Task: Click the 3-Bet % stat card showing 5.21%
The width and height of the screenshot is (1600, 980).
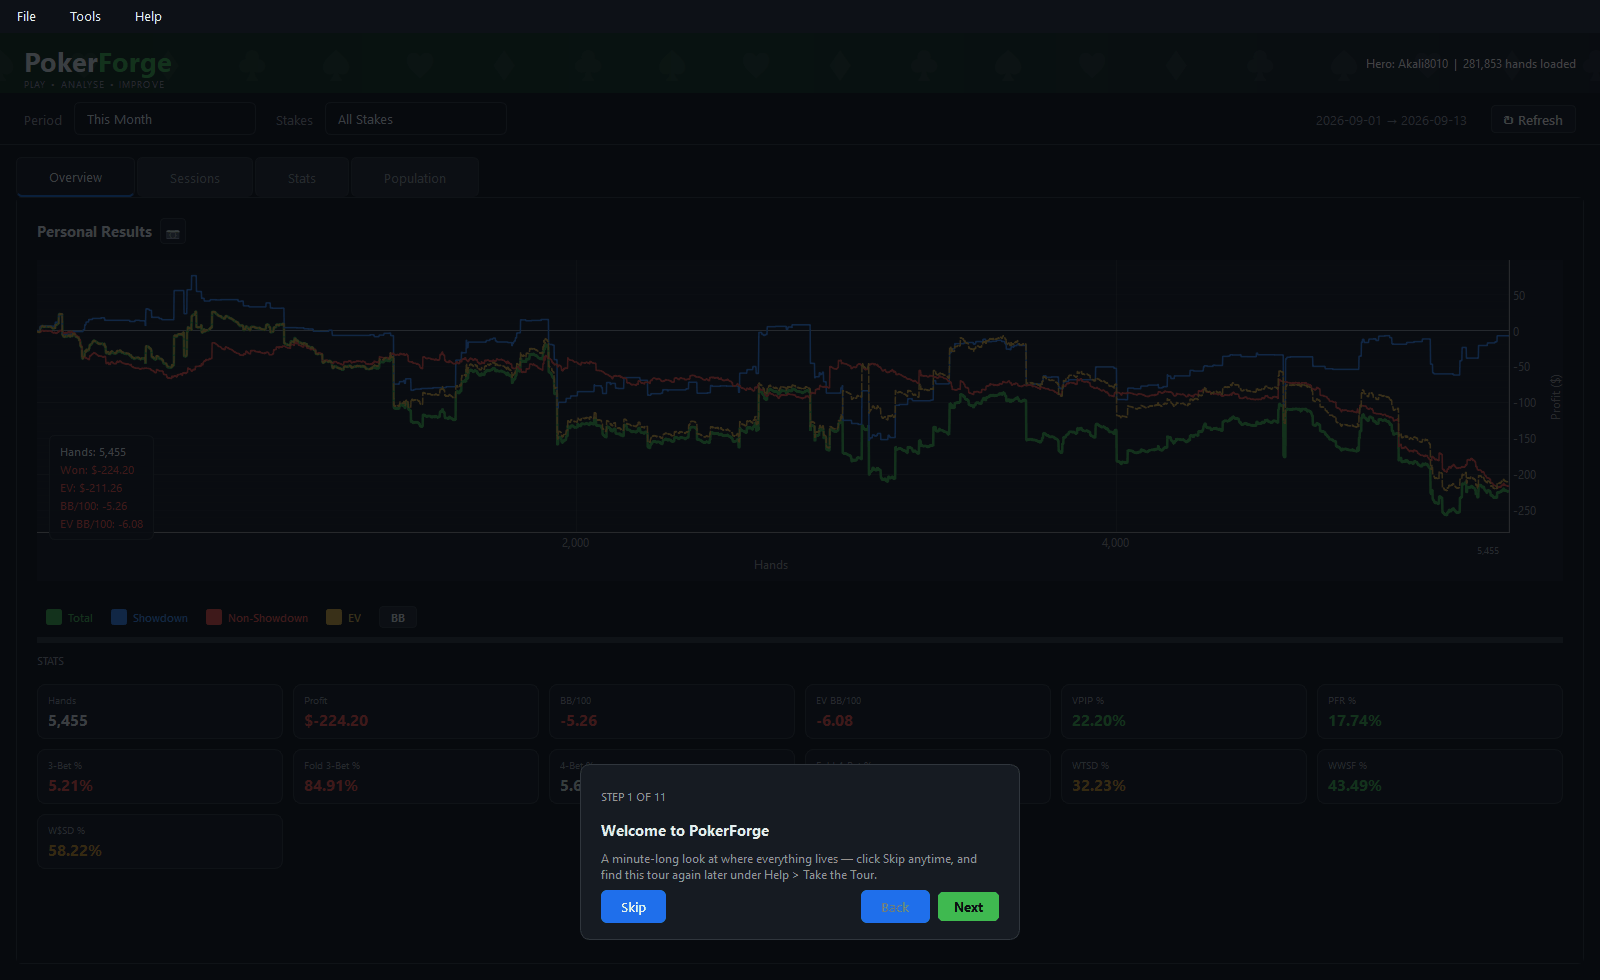Action: 160,776
